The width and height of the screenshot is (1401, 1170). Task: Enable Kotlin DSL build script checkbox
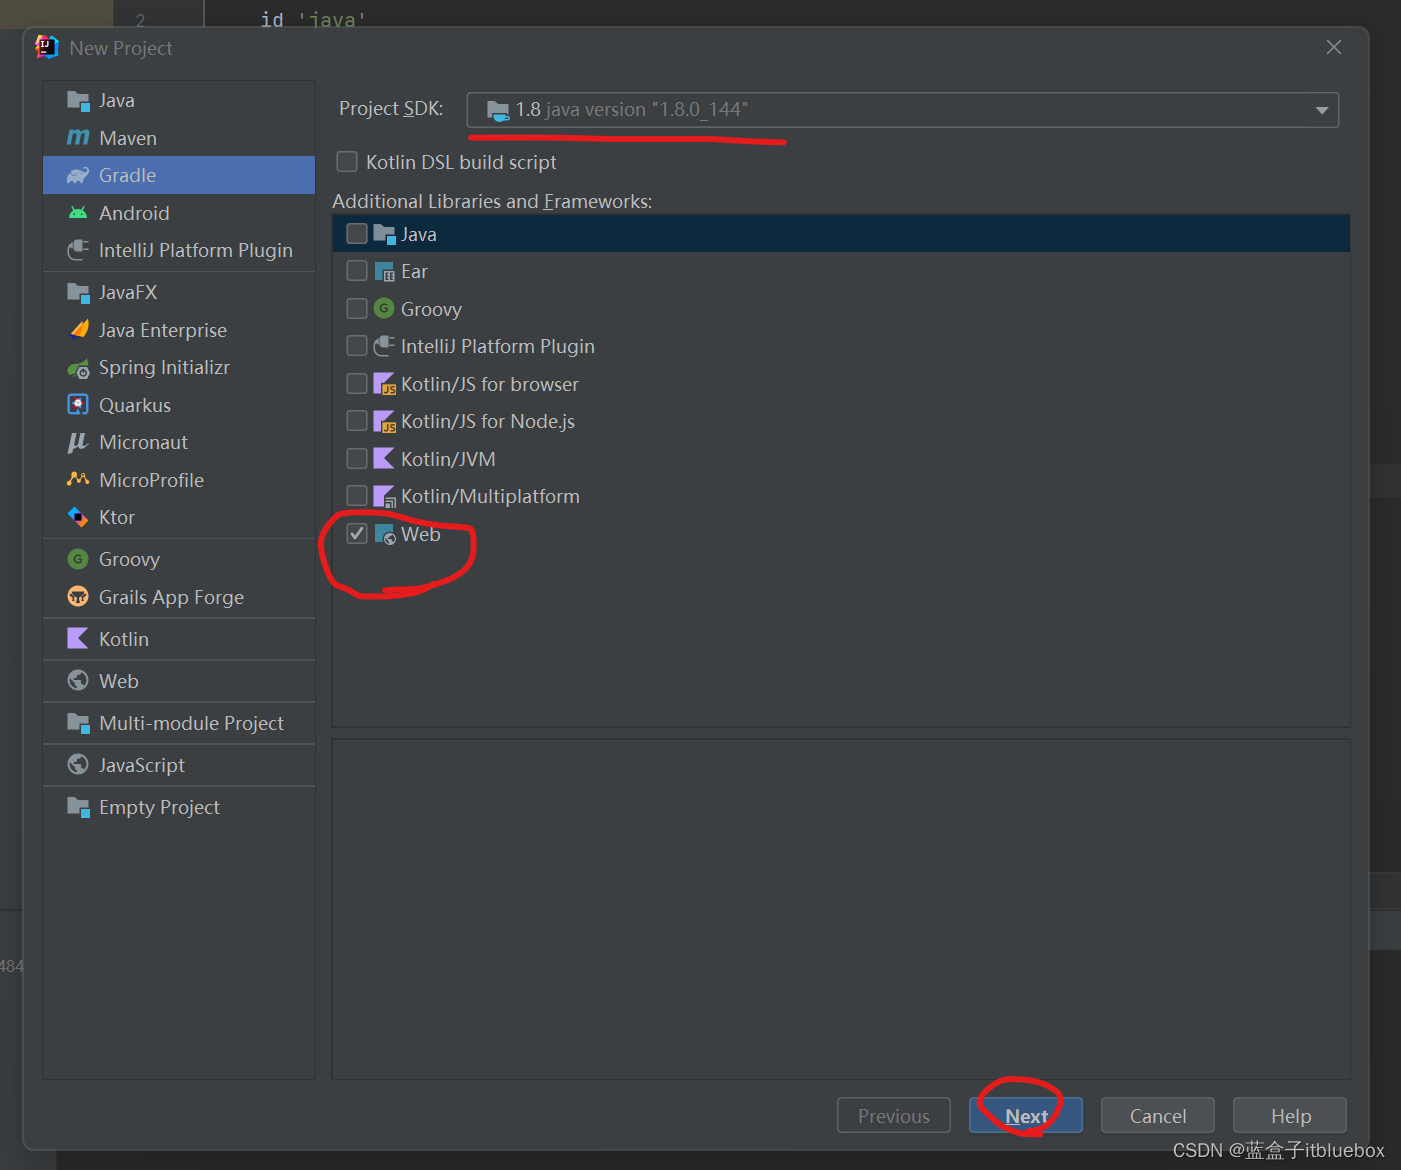(347, 162)
